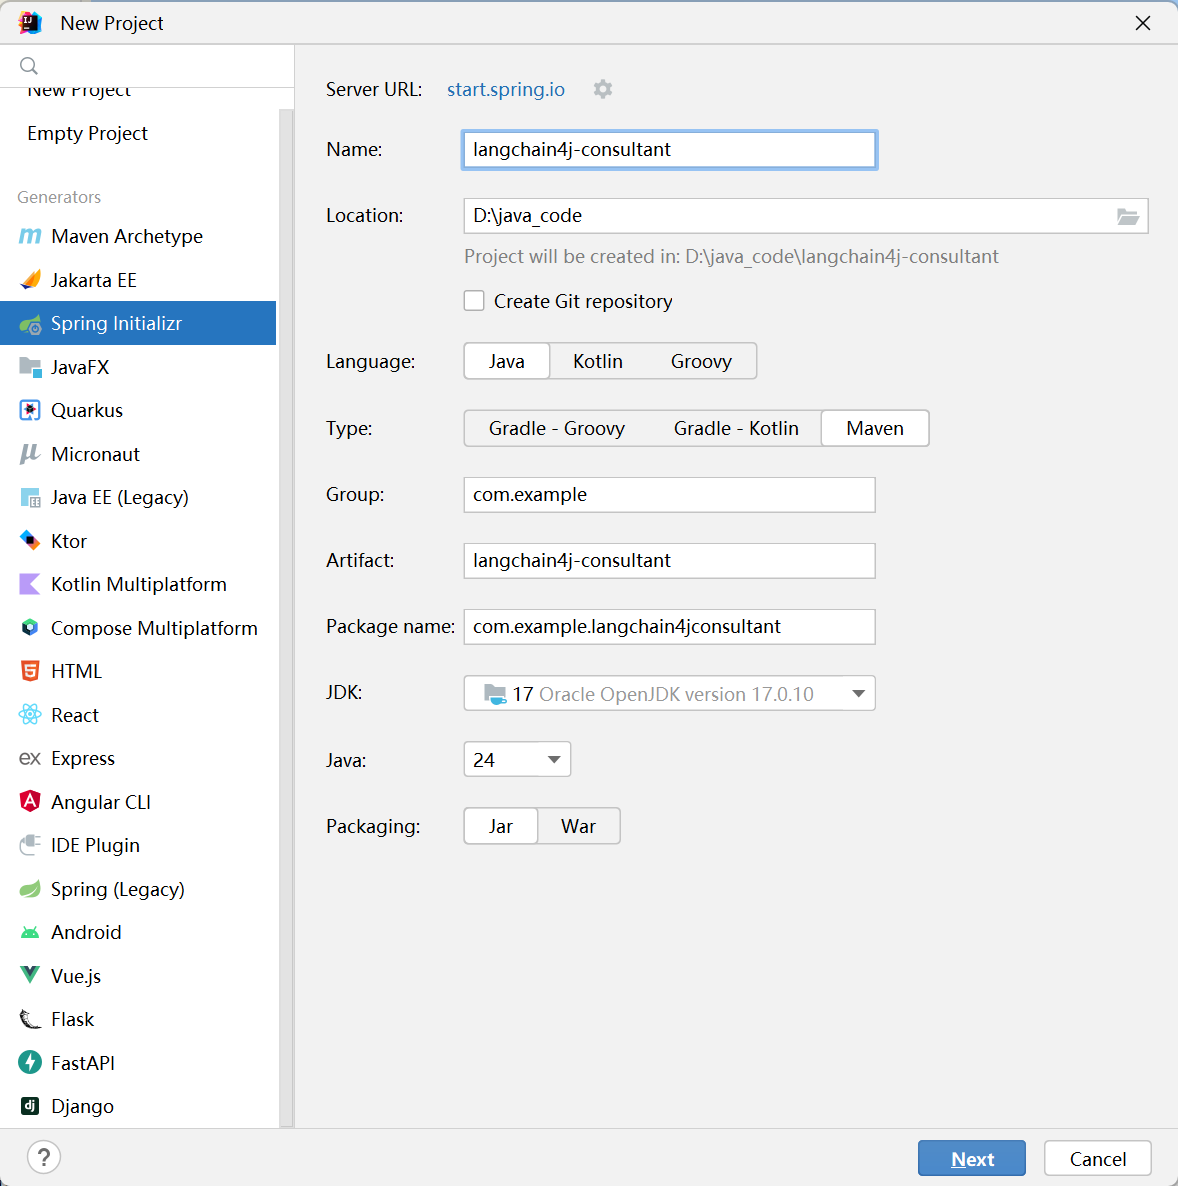
Task: Click the Kotlin Multiplatform K icon
Action: 30,585
